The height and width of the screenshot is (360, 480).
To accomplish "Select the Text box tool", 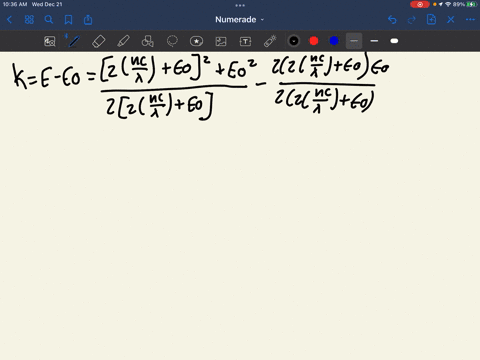I will pos(245,41).
